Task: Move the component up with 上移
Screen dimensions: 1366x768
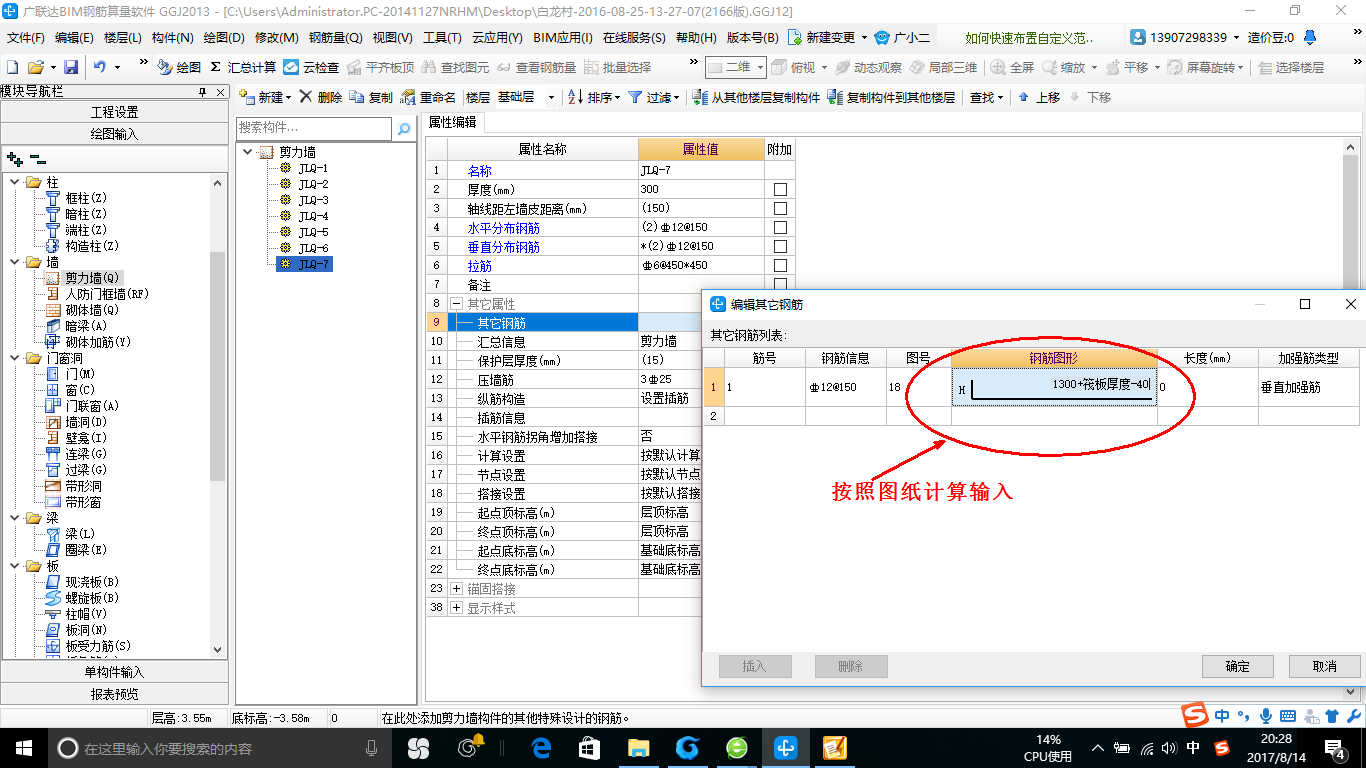Action: (1039, 97)
